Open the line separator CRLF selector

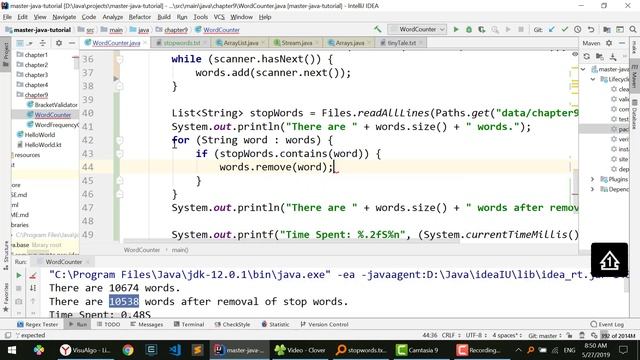click(451, 336)
